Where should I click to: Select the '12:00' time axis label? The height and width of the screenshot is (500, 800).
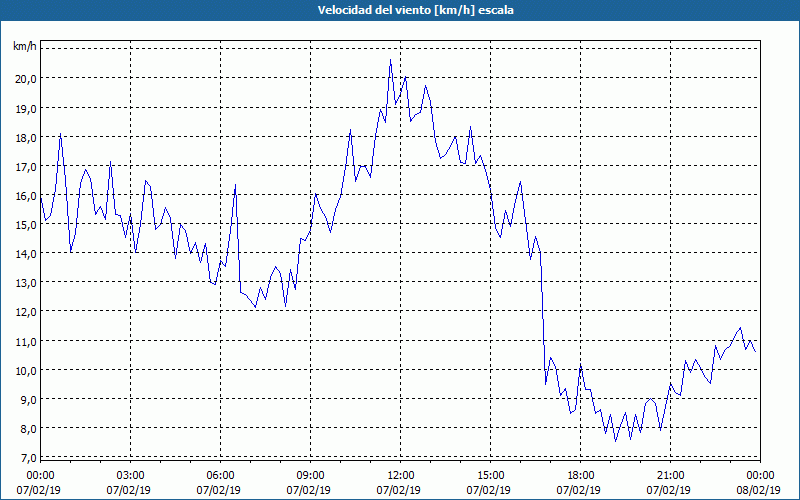[401, 476]
